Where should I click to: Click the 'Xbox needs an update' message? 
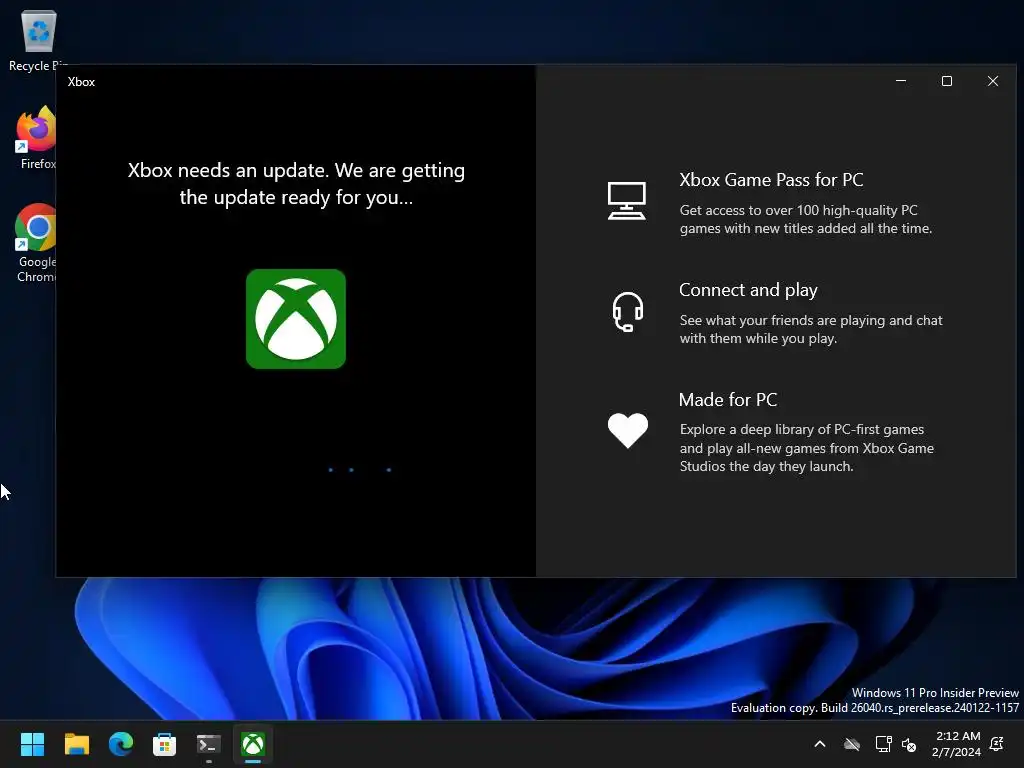pos(296,184)
